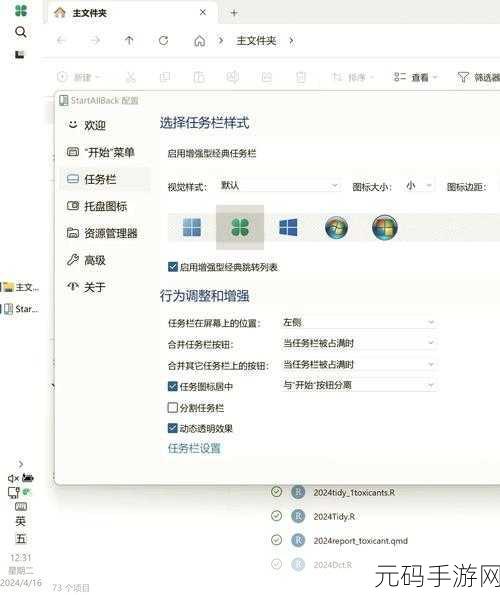Select file 2024report_toxicant.qmd
Screen dimensions: 500x595
(x=360, y=540)
